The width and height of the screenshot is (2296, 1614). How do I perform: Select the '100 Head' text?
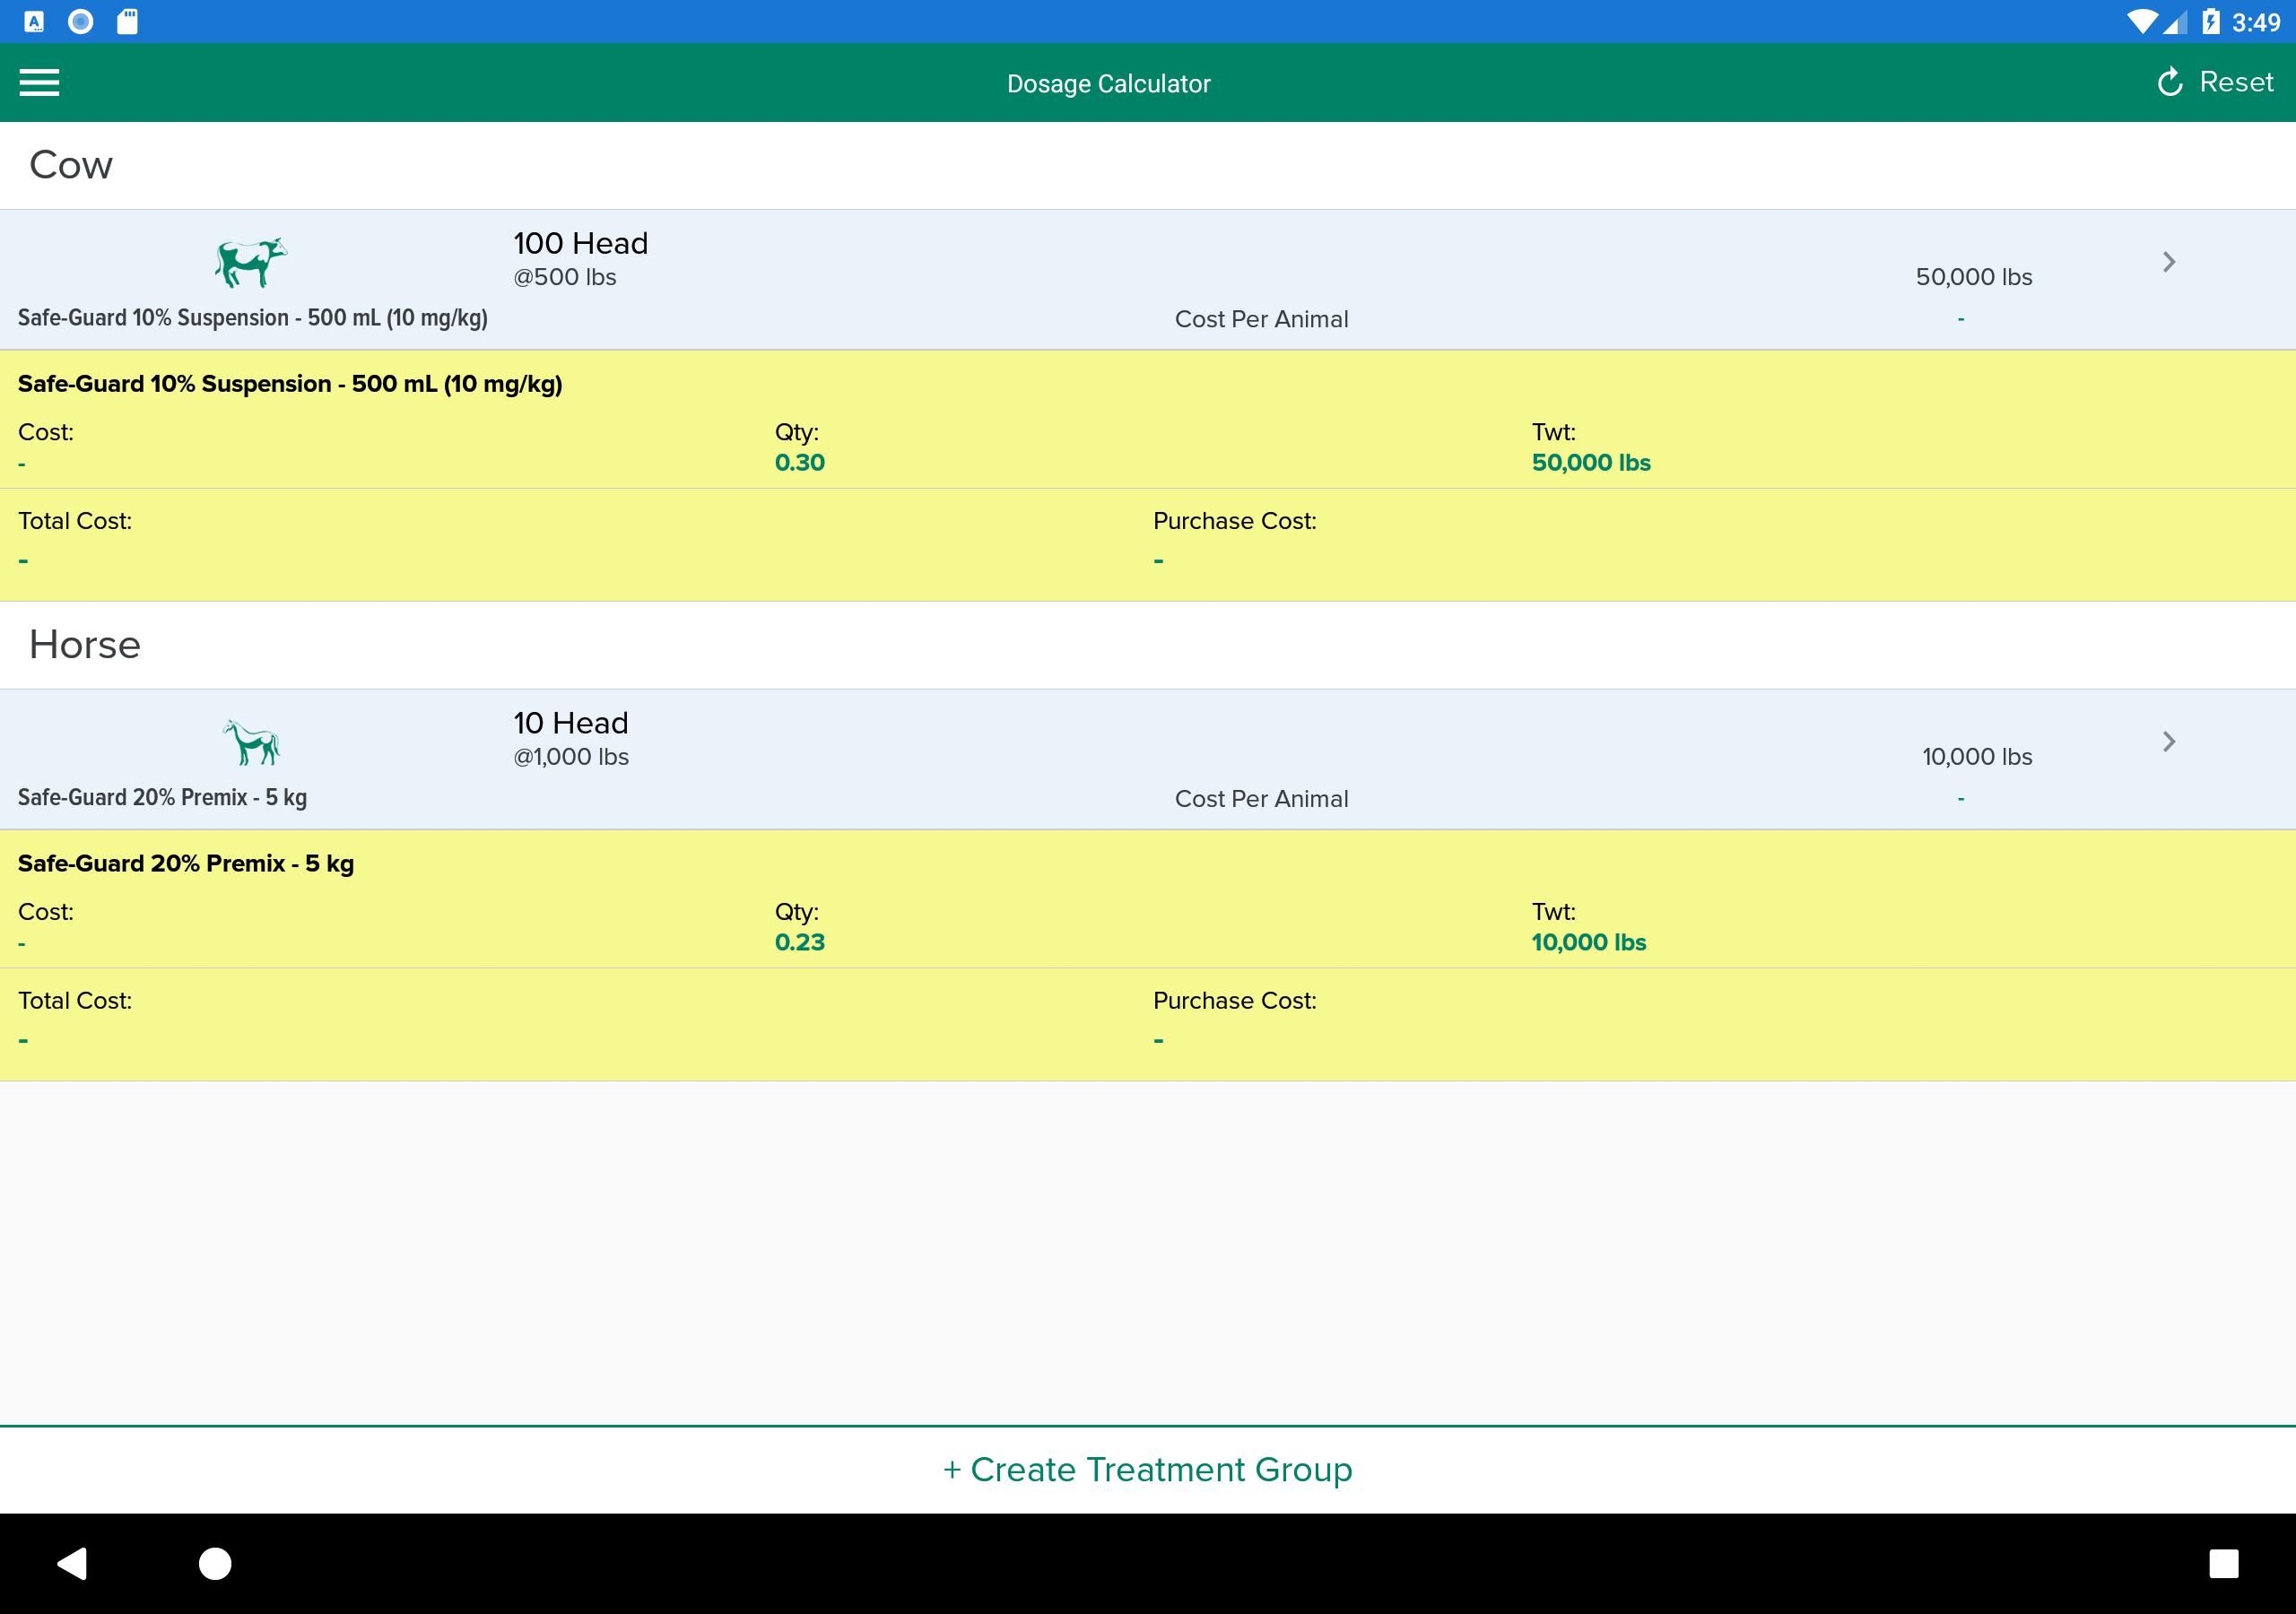point(580,243)
